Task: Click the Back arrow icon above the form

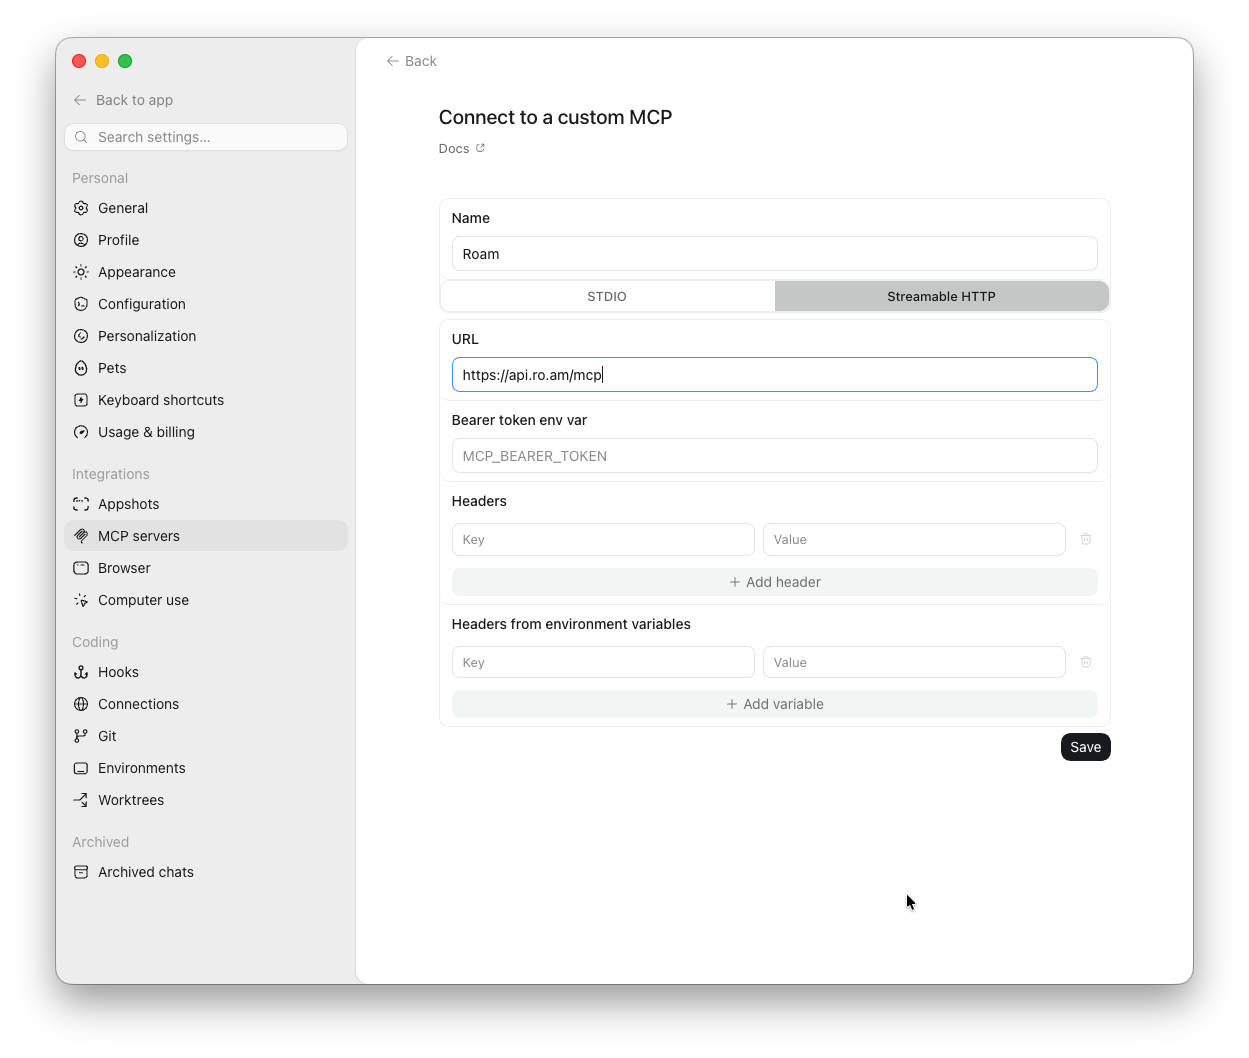Action: (x=393, y=61)
